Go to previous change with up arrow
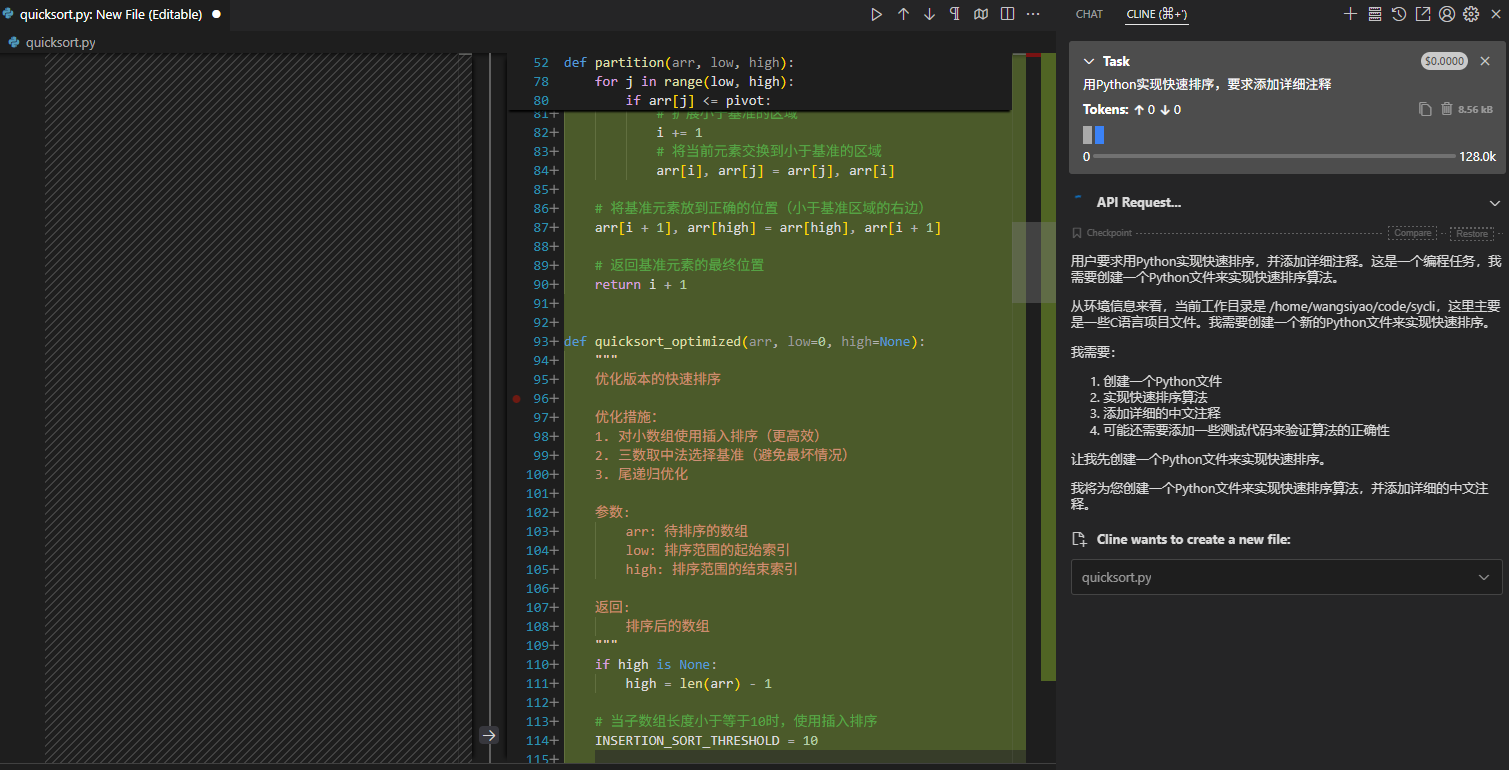 click(903, 14)
